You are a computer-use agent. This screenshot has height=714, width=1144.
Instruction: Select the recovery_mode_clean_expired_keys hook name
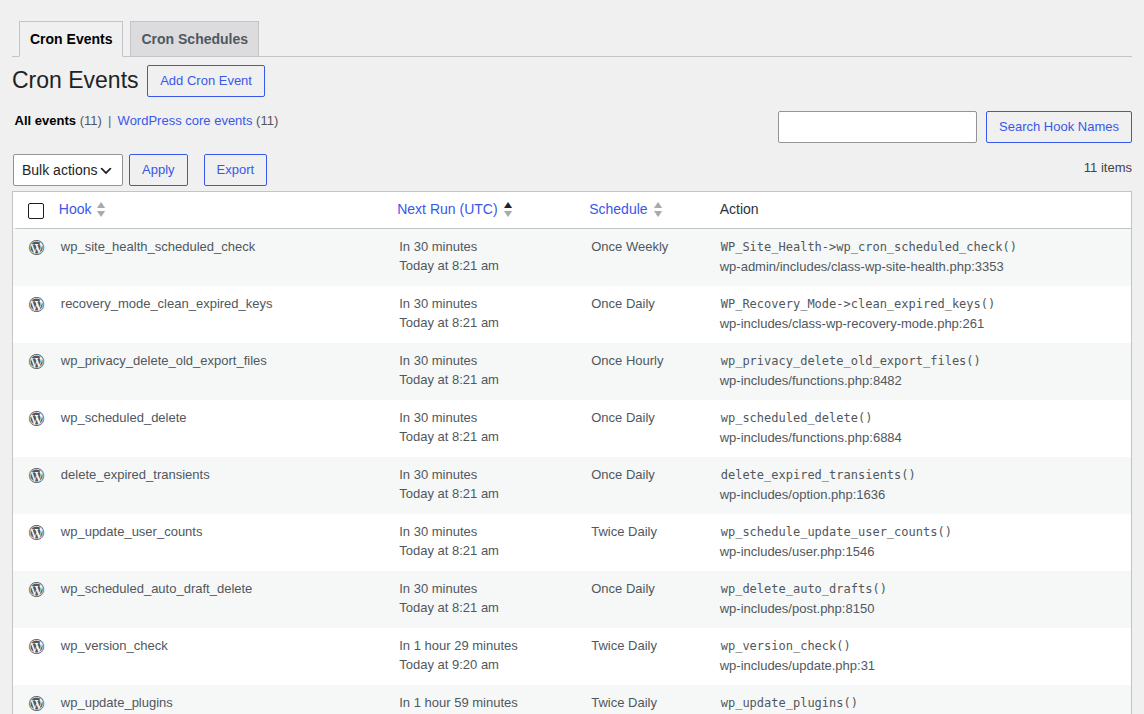166,303
